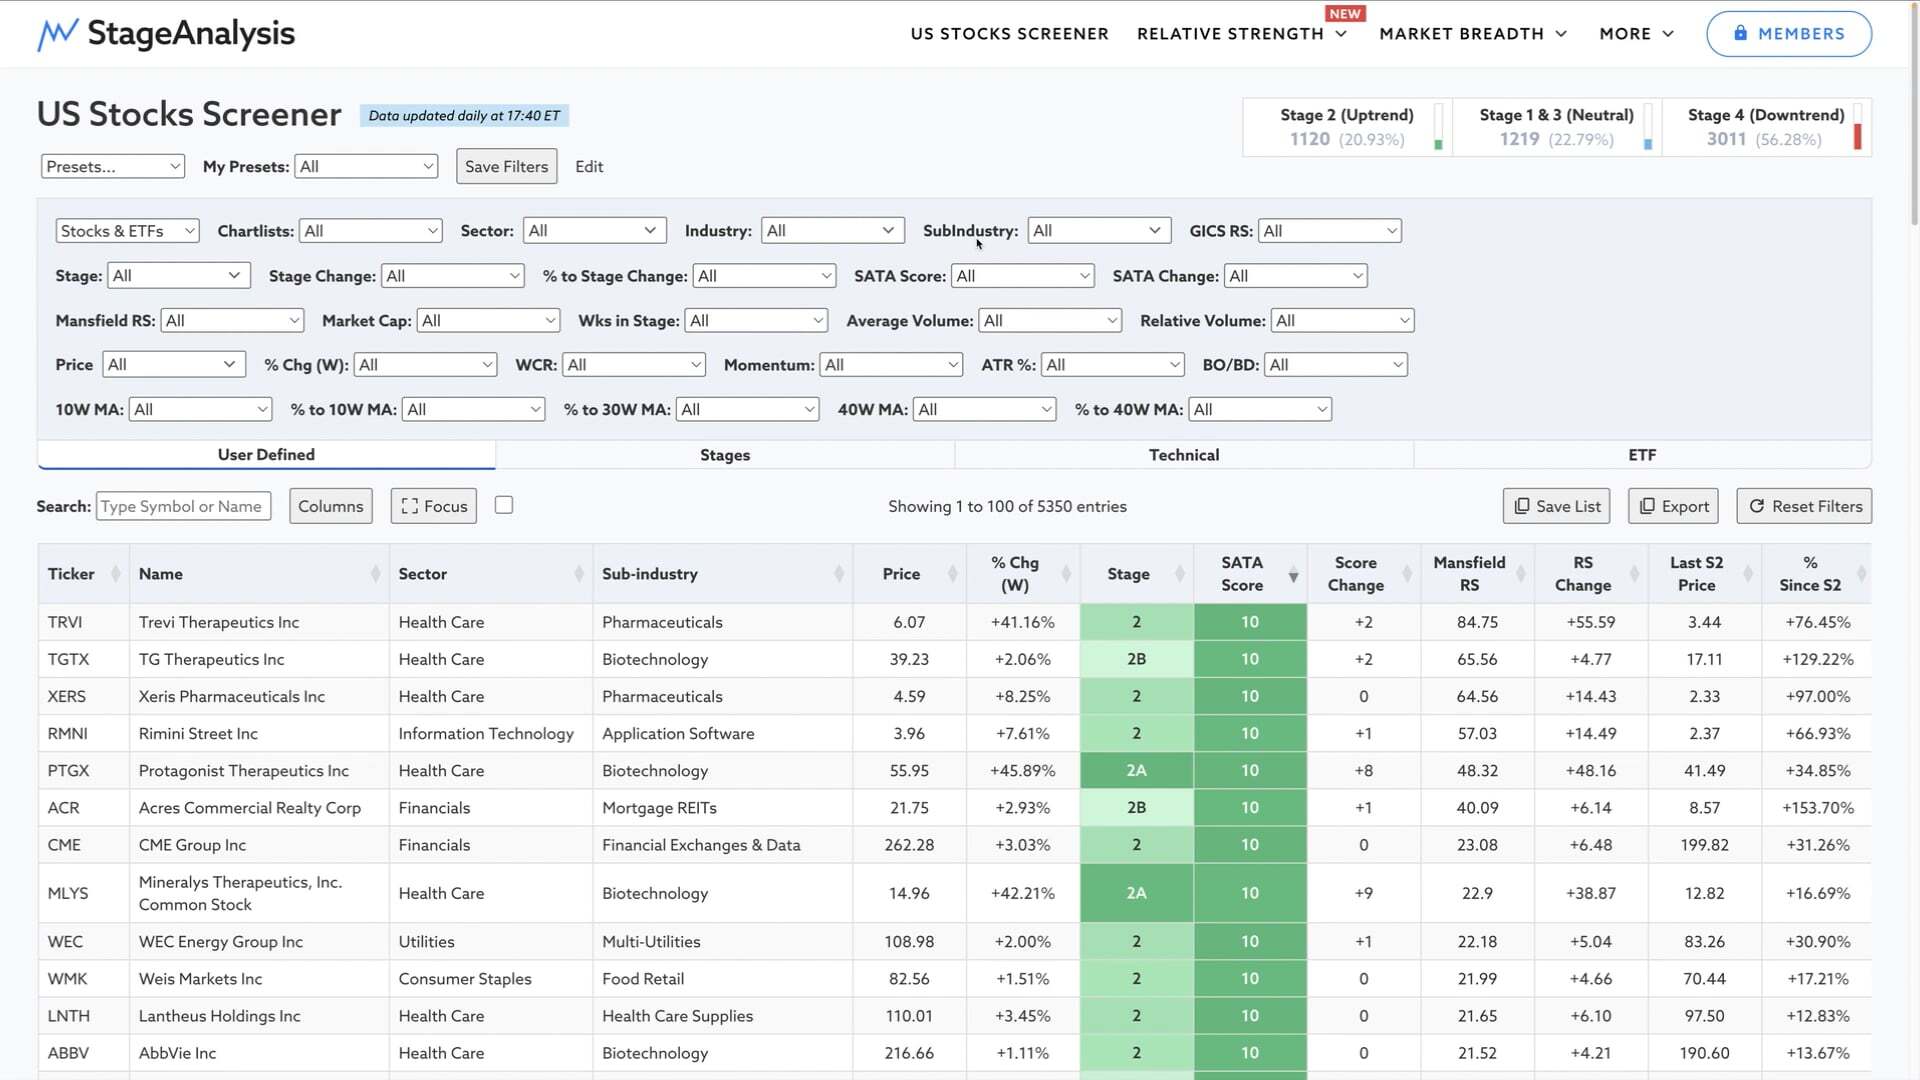
Task: Click the Stage 4 Downtrend red bar
Action: pyautogui.click(x=1857, y=135)
